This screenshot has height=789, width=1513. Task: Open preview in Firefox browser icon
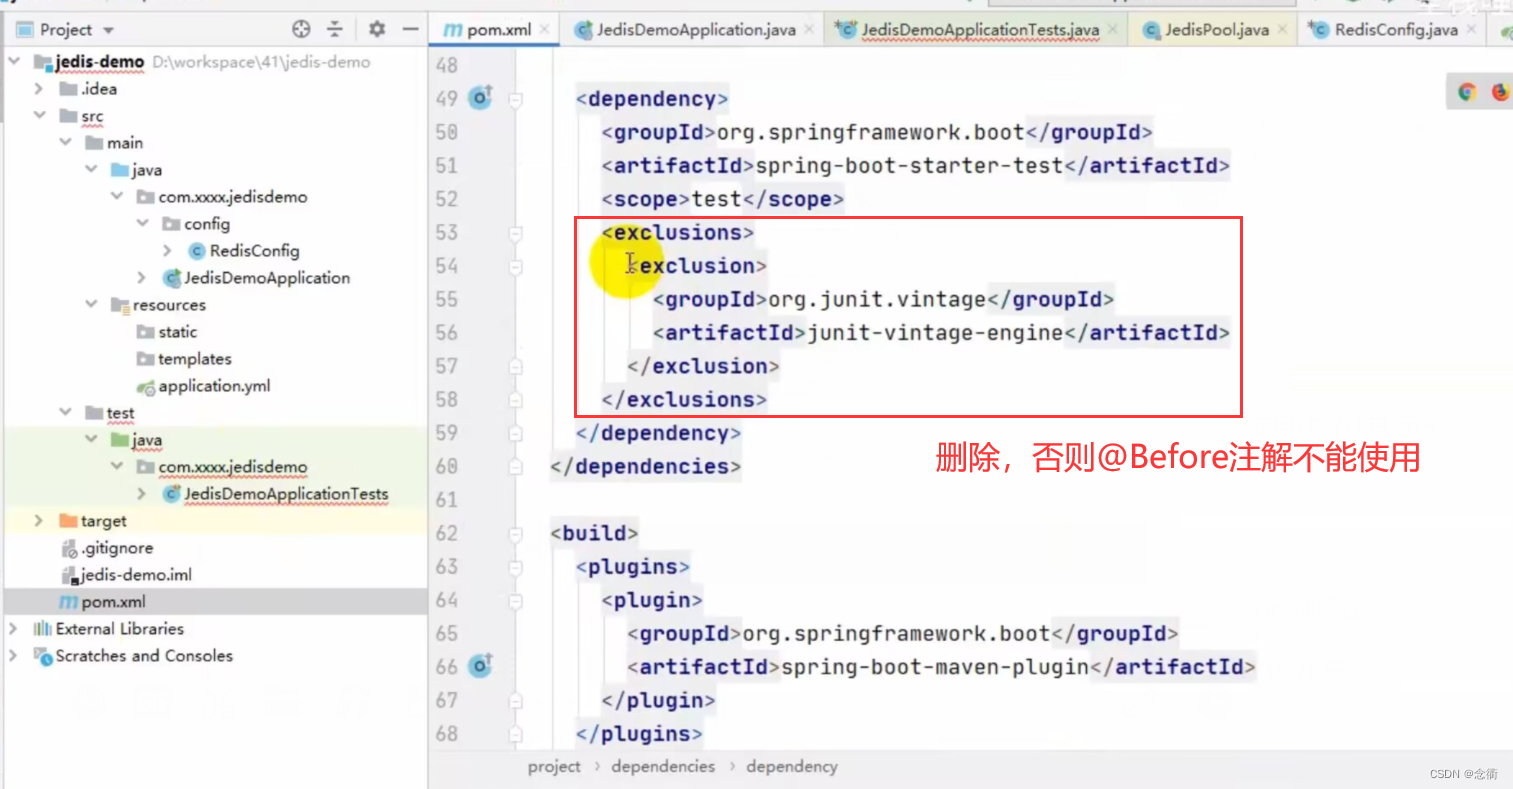1500,91
